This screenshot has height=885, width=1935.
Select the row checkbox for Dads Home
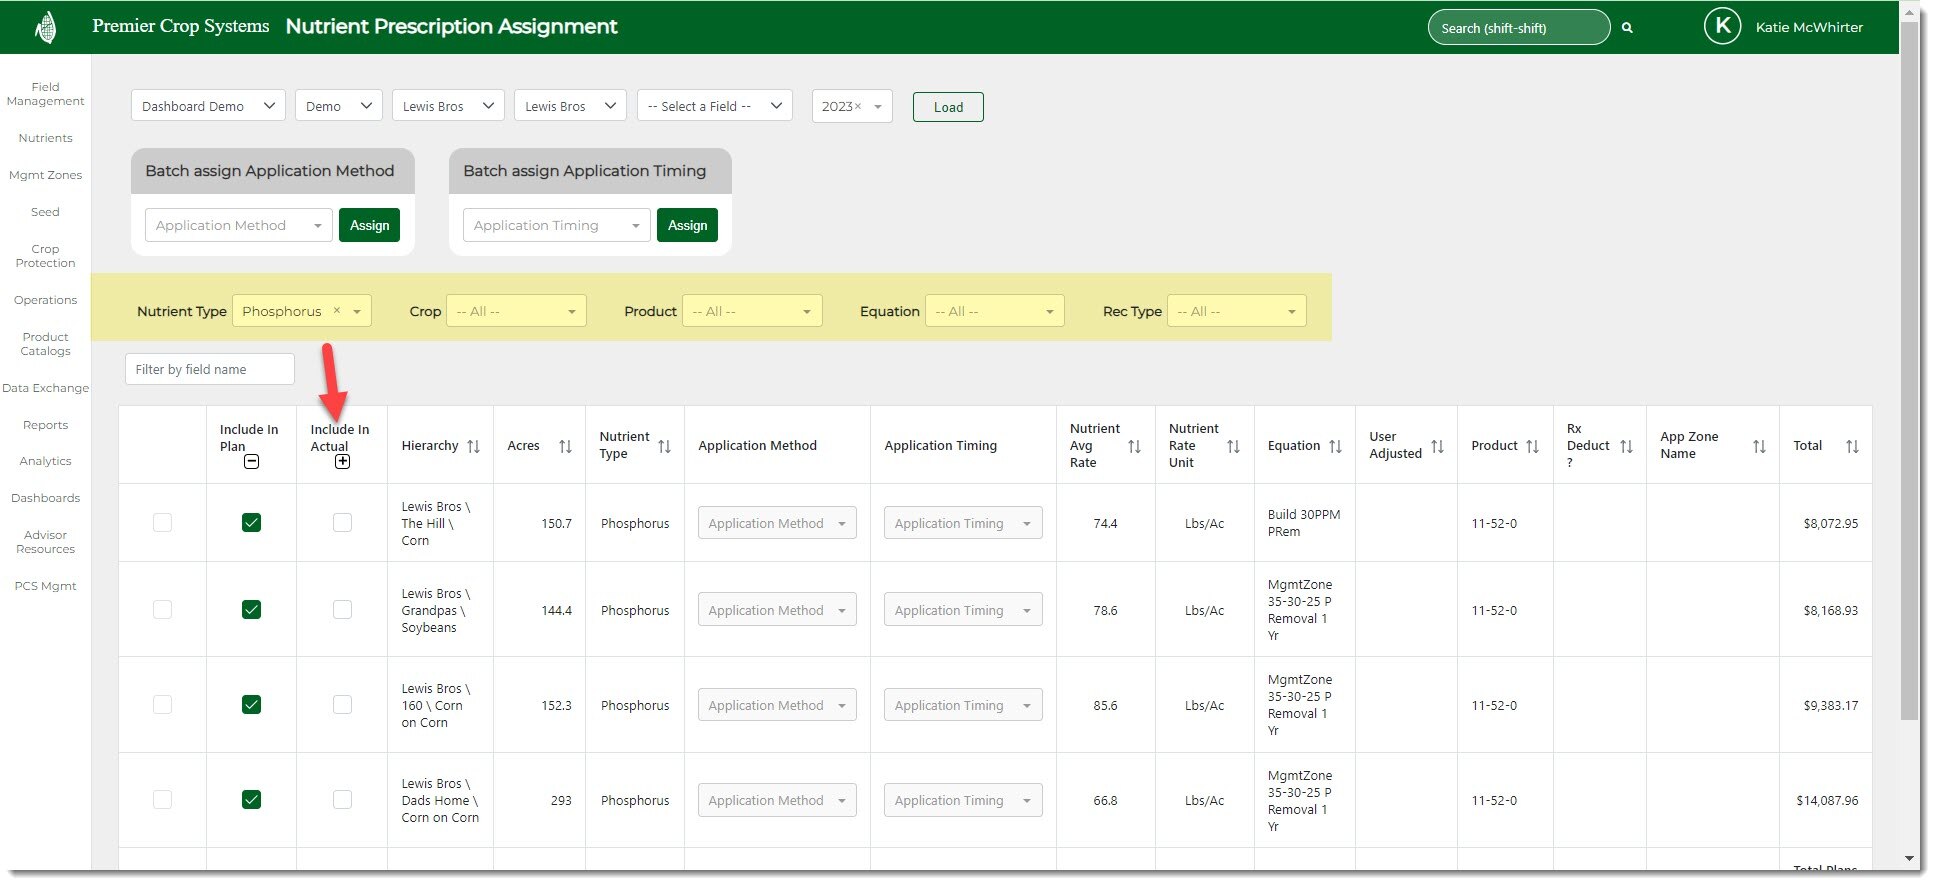pos(162,800)
